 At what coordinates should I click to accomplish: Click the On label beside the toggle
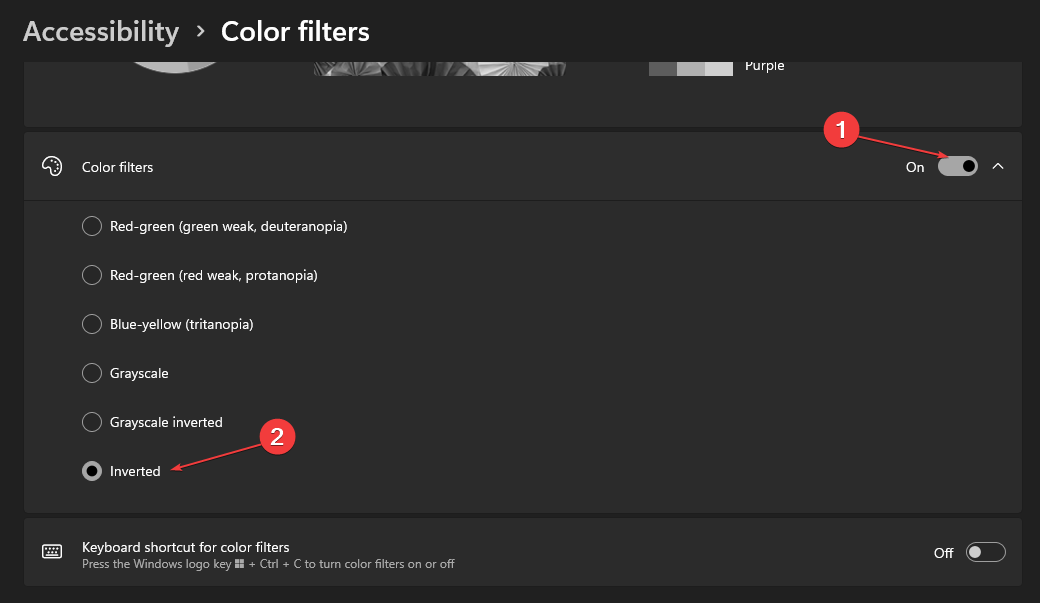point(914,167)
